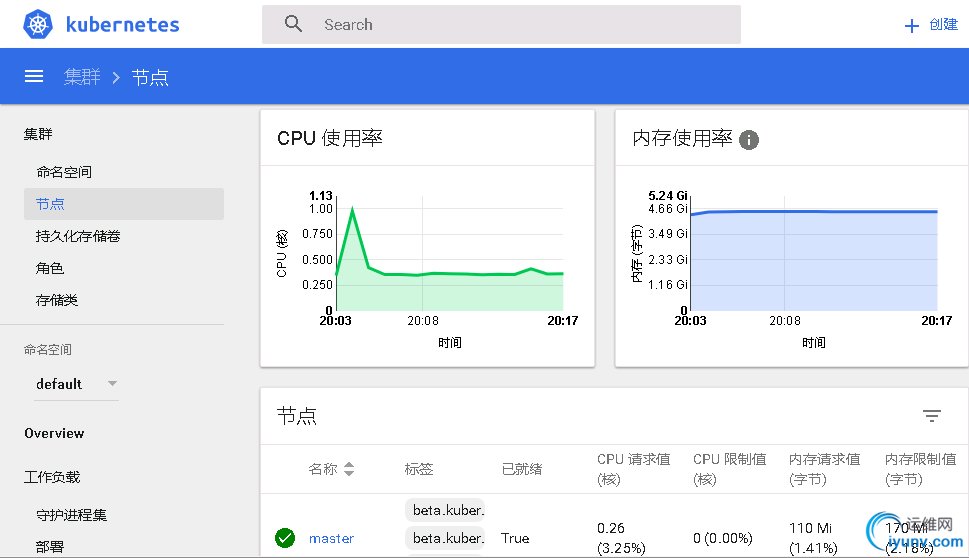Open 守护进程集 in the sidebar
Screen dimensions: 969x558
click(71, 515)
